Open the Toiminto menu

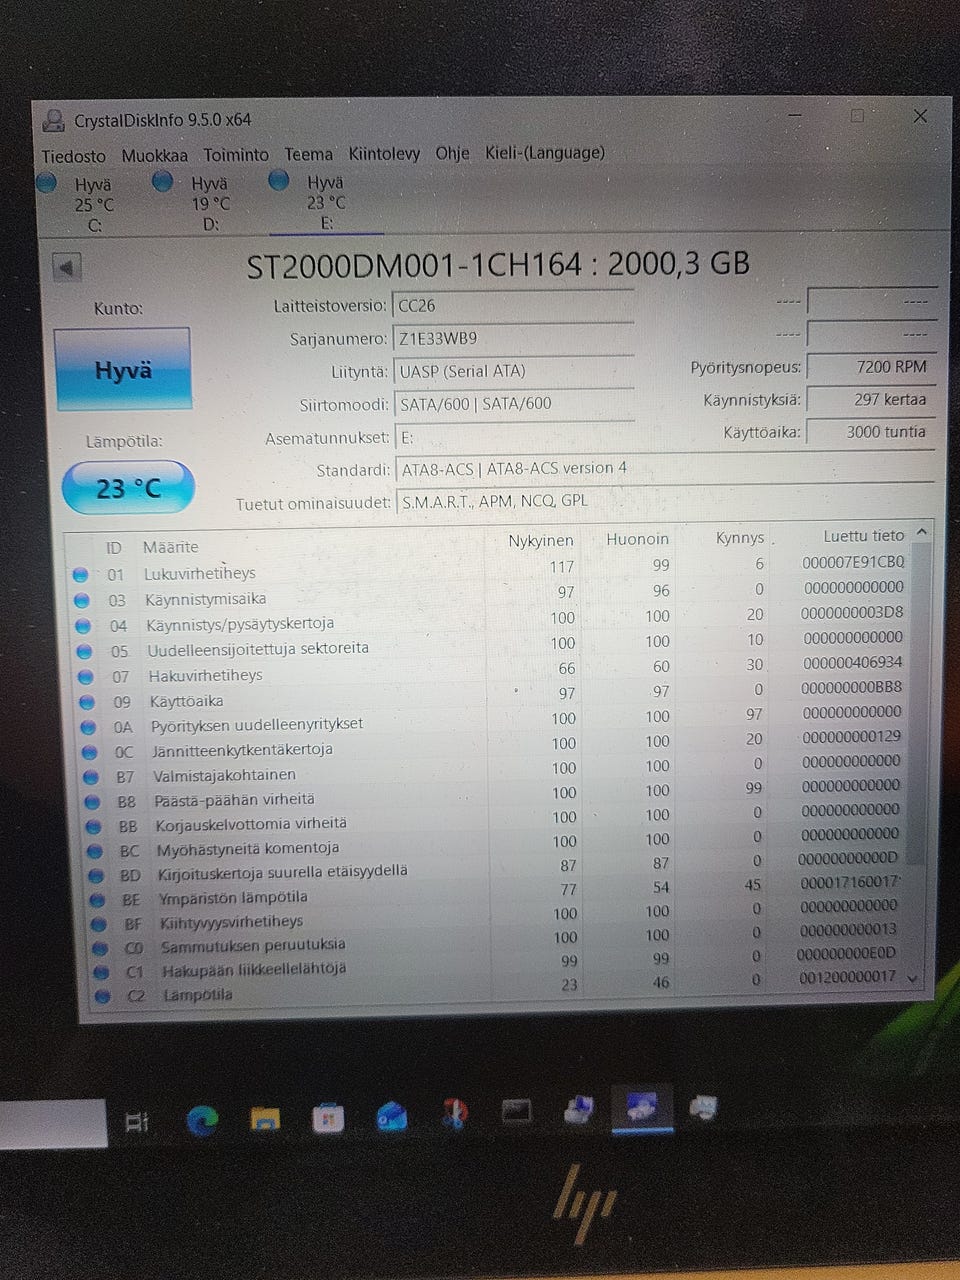[236, 155]
